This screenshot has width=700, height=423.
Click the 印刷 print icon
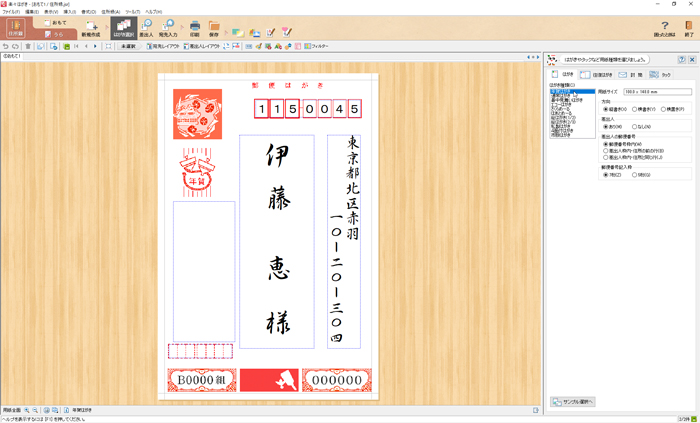(194, 27)
